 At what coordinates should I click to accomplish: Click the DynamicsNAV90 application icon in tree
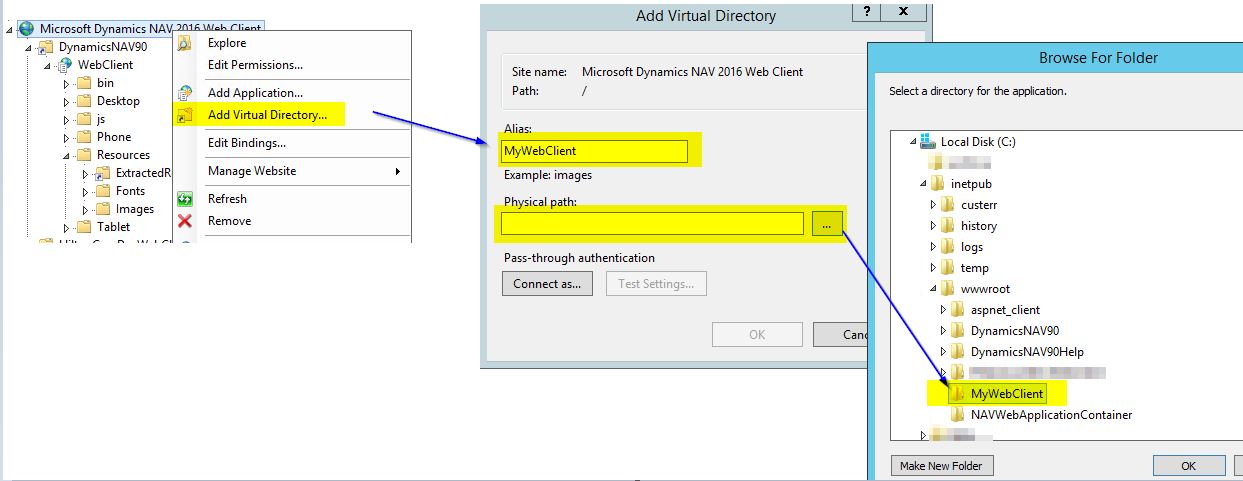(x=46, y=47)
